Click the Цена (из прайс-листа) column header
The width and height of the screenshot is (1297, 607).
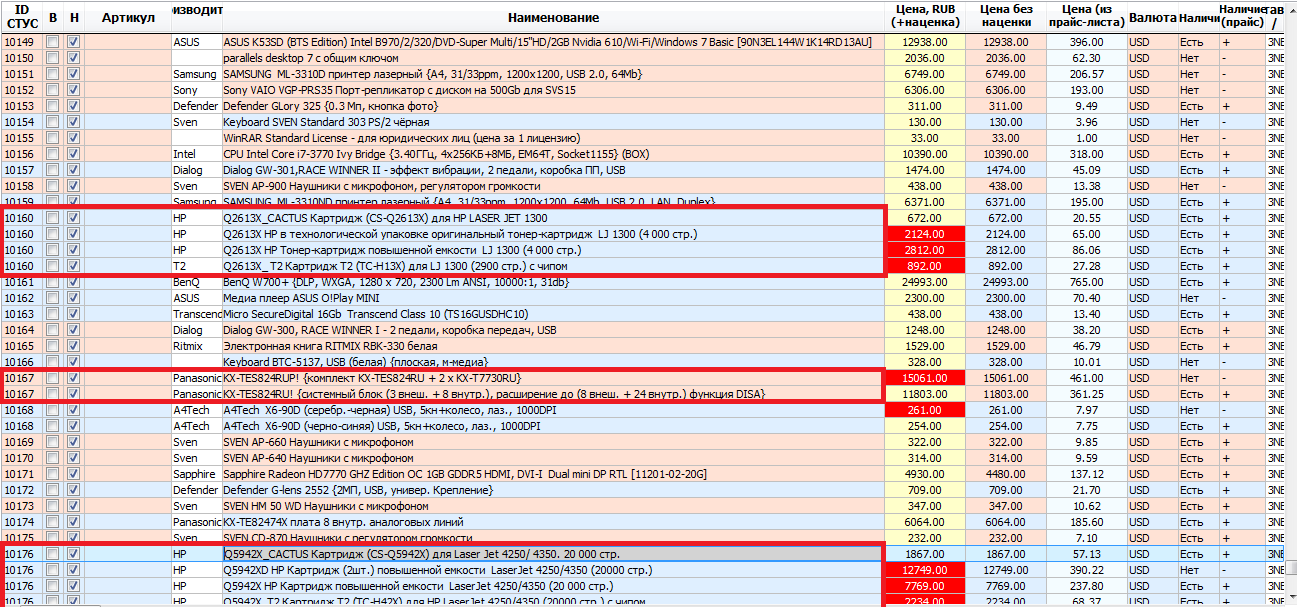click(1087, 17)
